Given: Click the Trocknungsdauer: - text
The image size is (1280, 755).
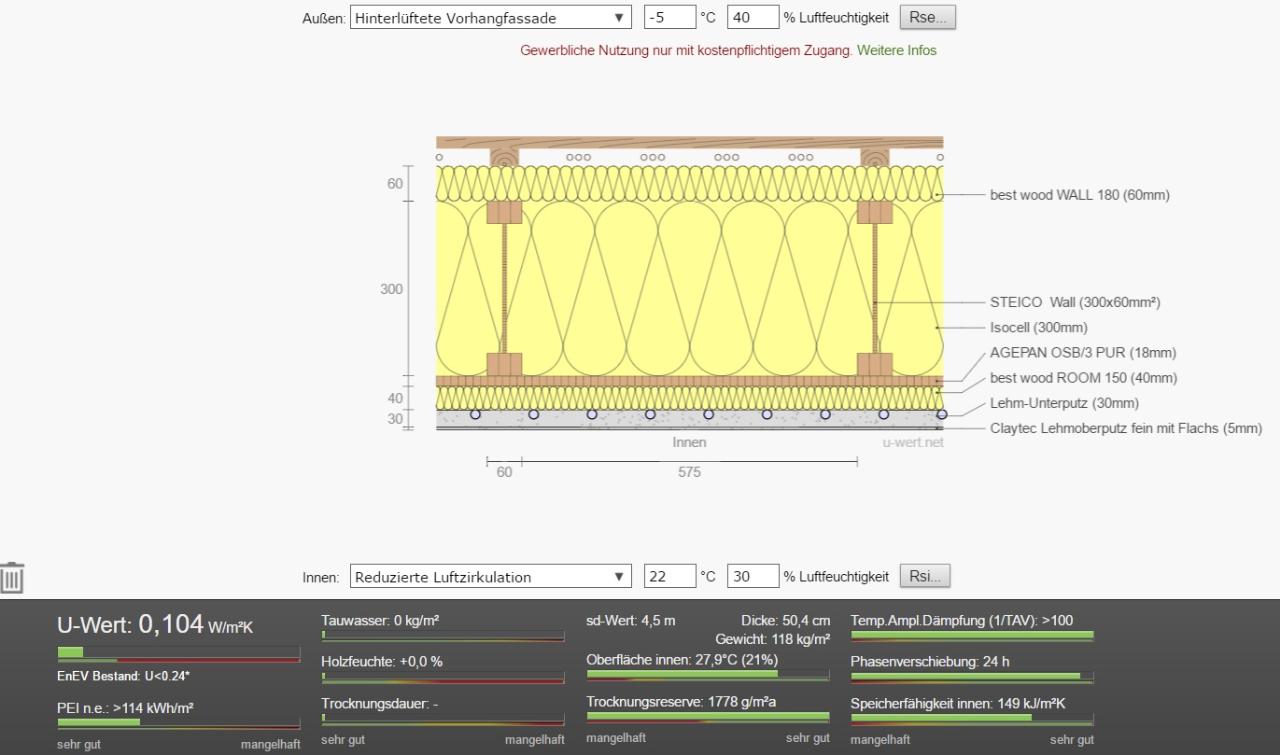Looking at the screenshot, I should (x=379, y=704).
